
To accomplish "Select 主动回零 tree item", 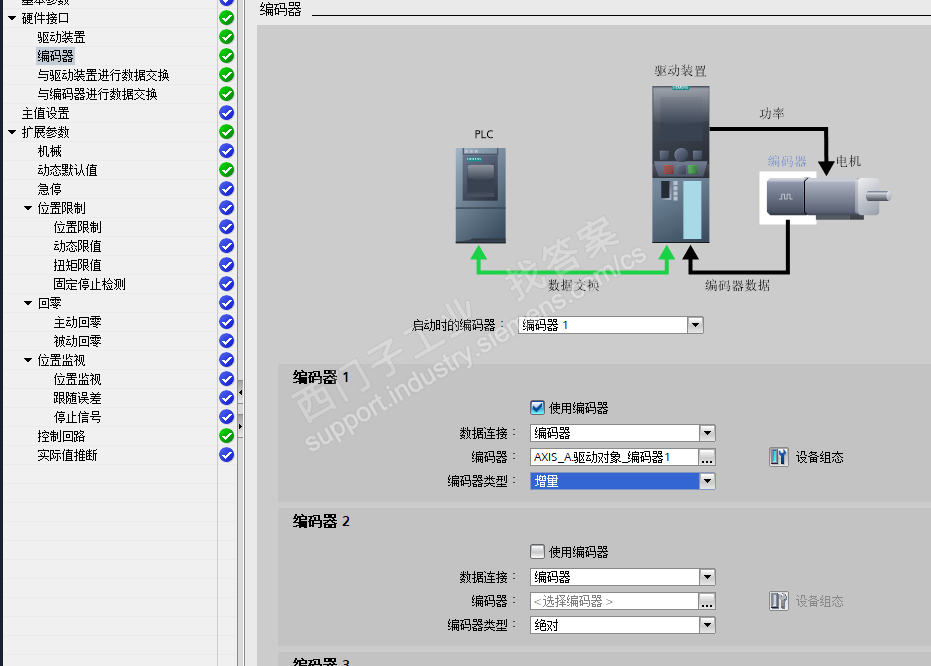I will [78, 322].
